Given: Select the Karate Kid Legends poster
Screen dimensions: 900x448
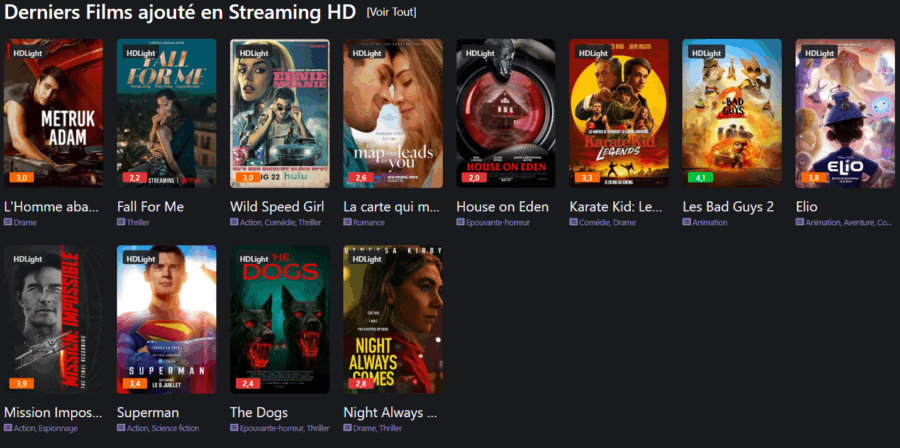Looking at the screenshot, I should click(x=619, y=113).
